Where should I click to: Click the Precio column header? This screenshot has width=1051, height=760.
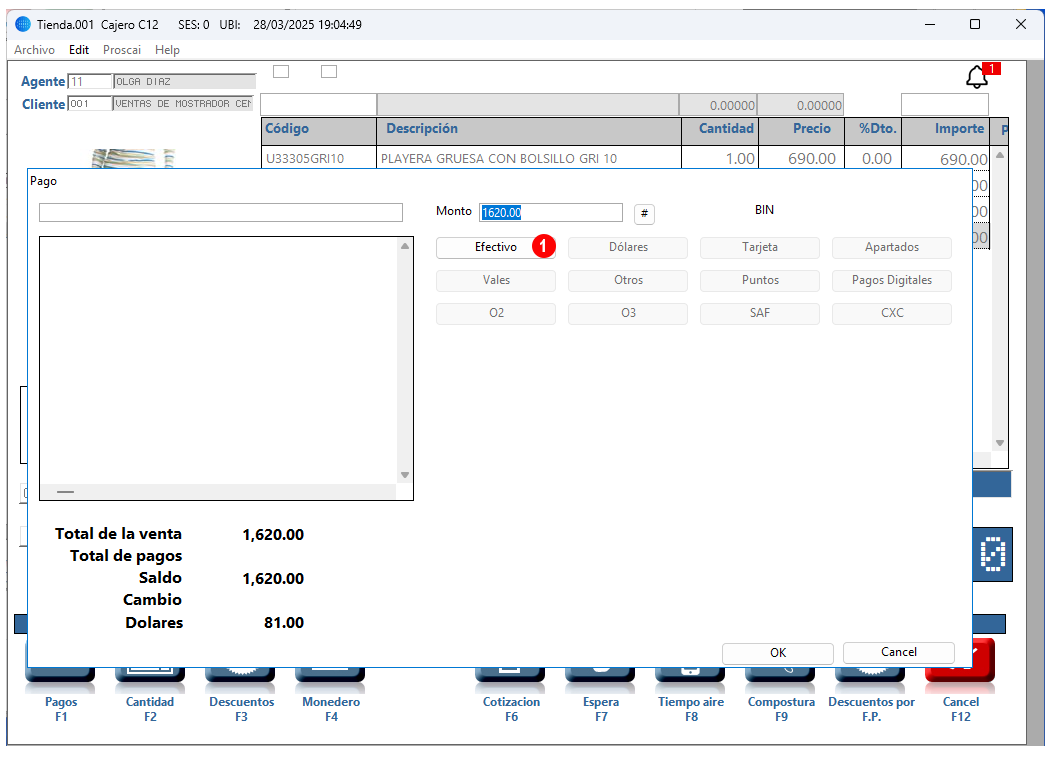801,131
